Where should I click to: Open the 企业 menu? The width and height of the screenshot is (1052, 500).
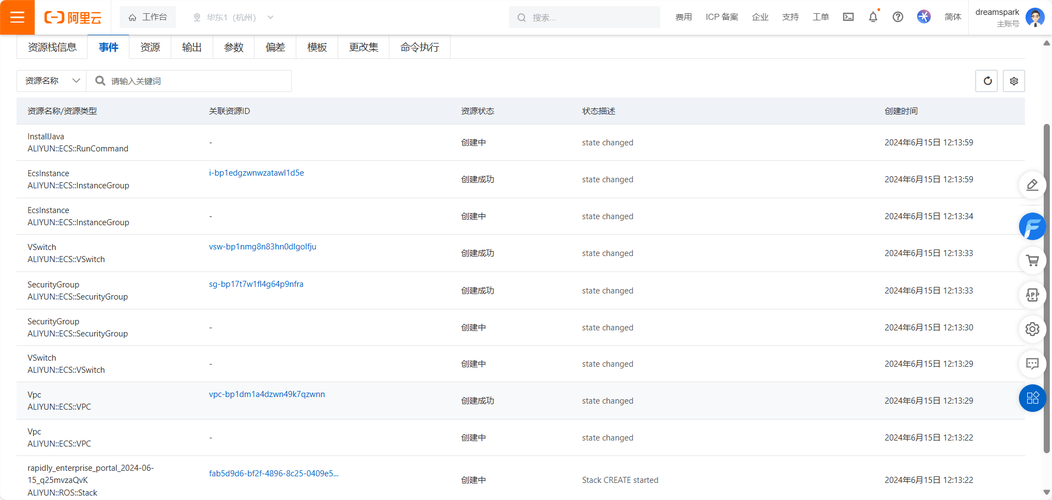point(760,17)
